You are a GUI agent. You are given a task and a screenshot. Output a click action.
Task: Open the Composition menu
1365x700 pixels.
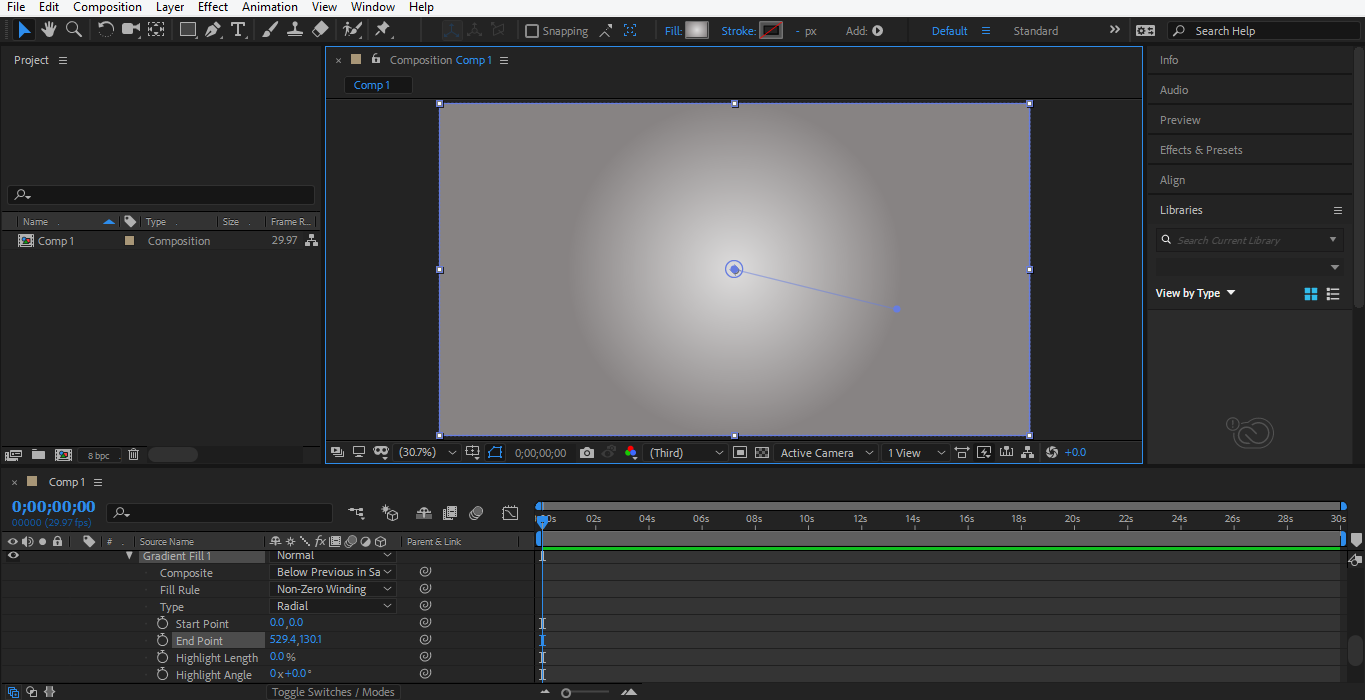(x=107, y=7)
